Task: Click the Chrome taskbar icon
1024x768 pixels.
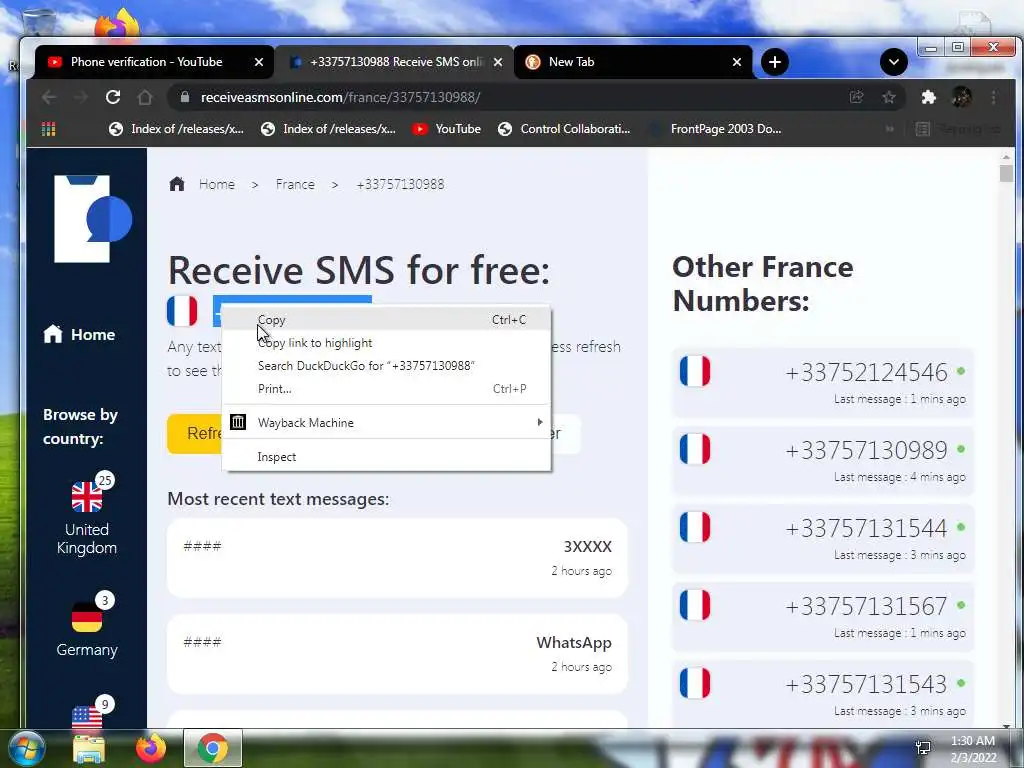Action: (x=213, y=748)
